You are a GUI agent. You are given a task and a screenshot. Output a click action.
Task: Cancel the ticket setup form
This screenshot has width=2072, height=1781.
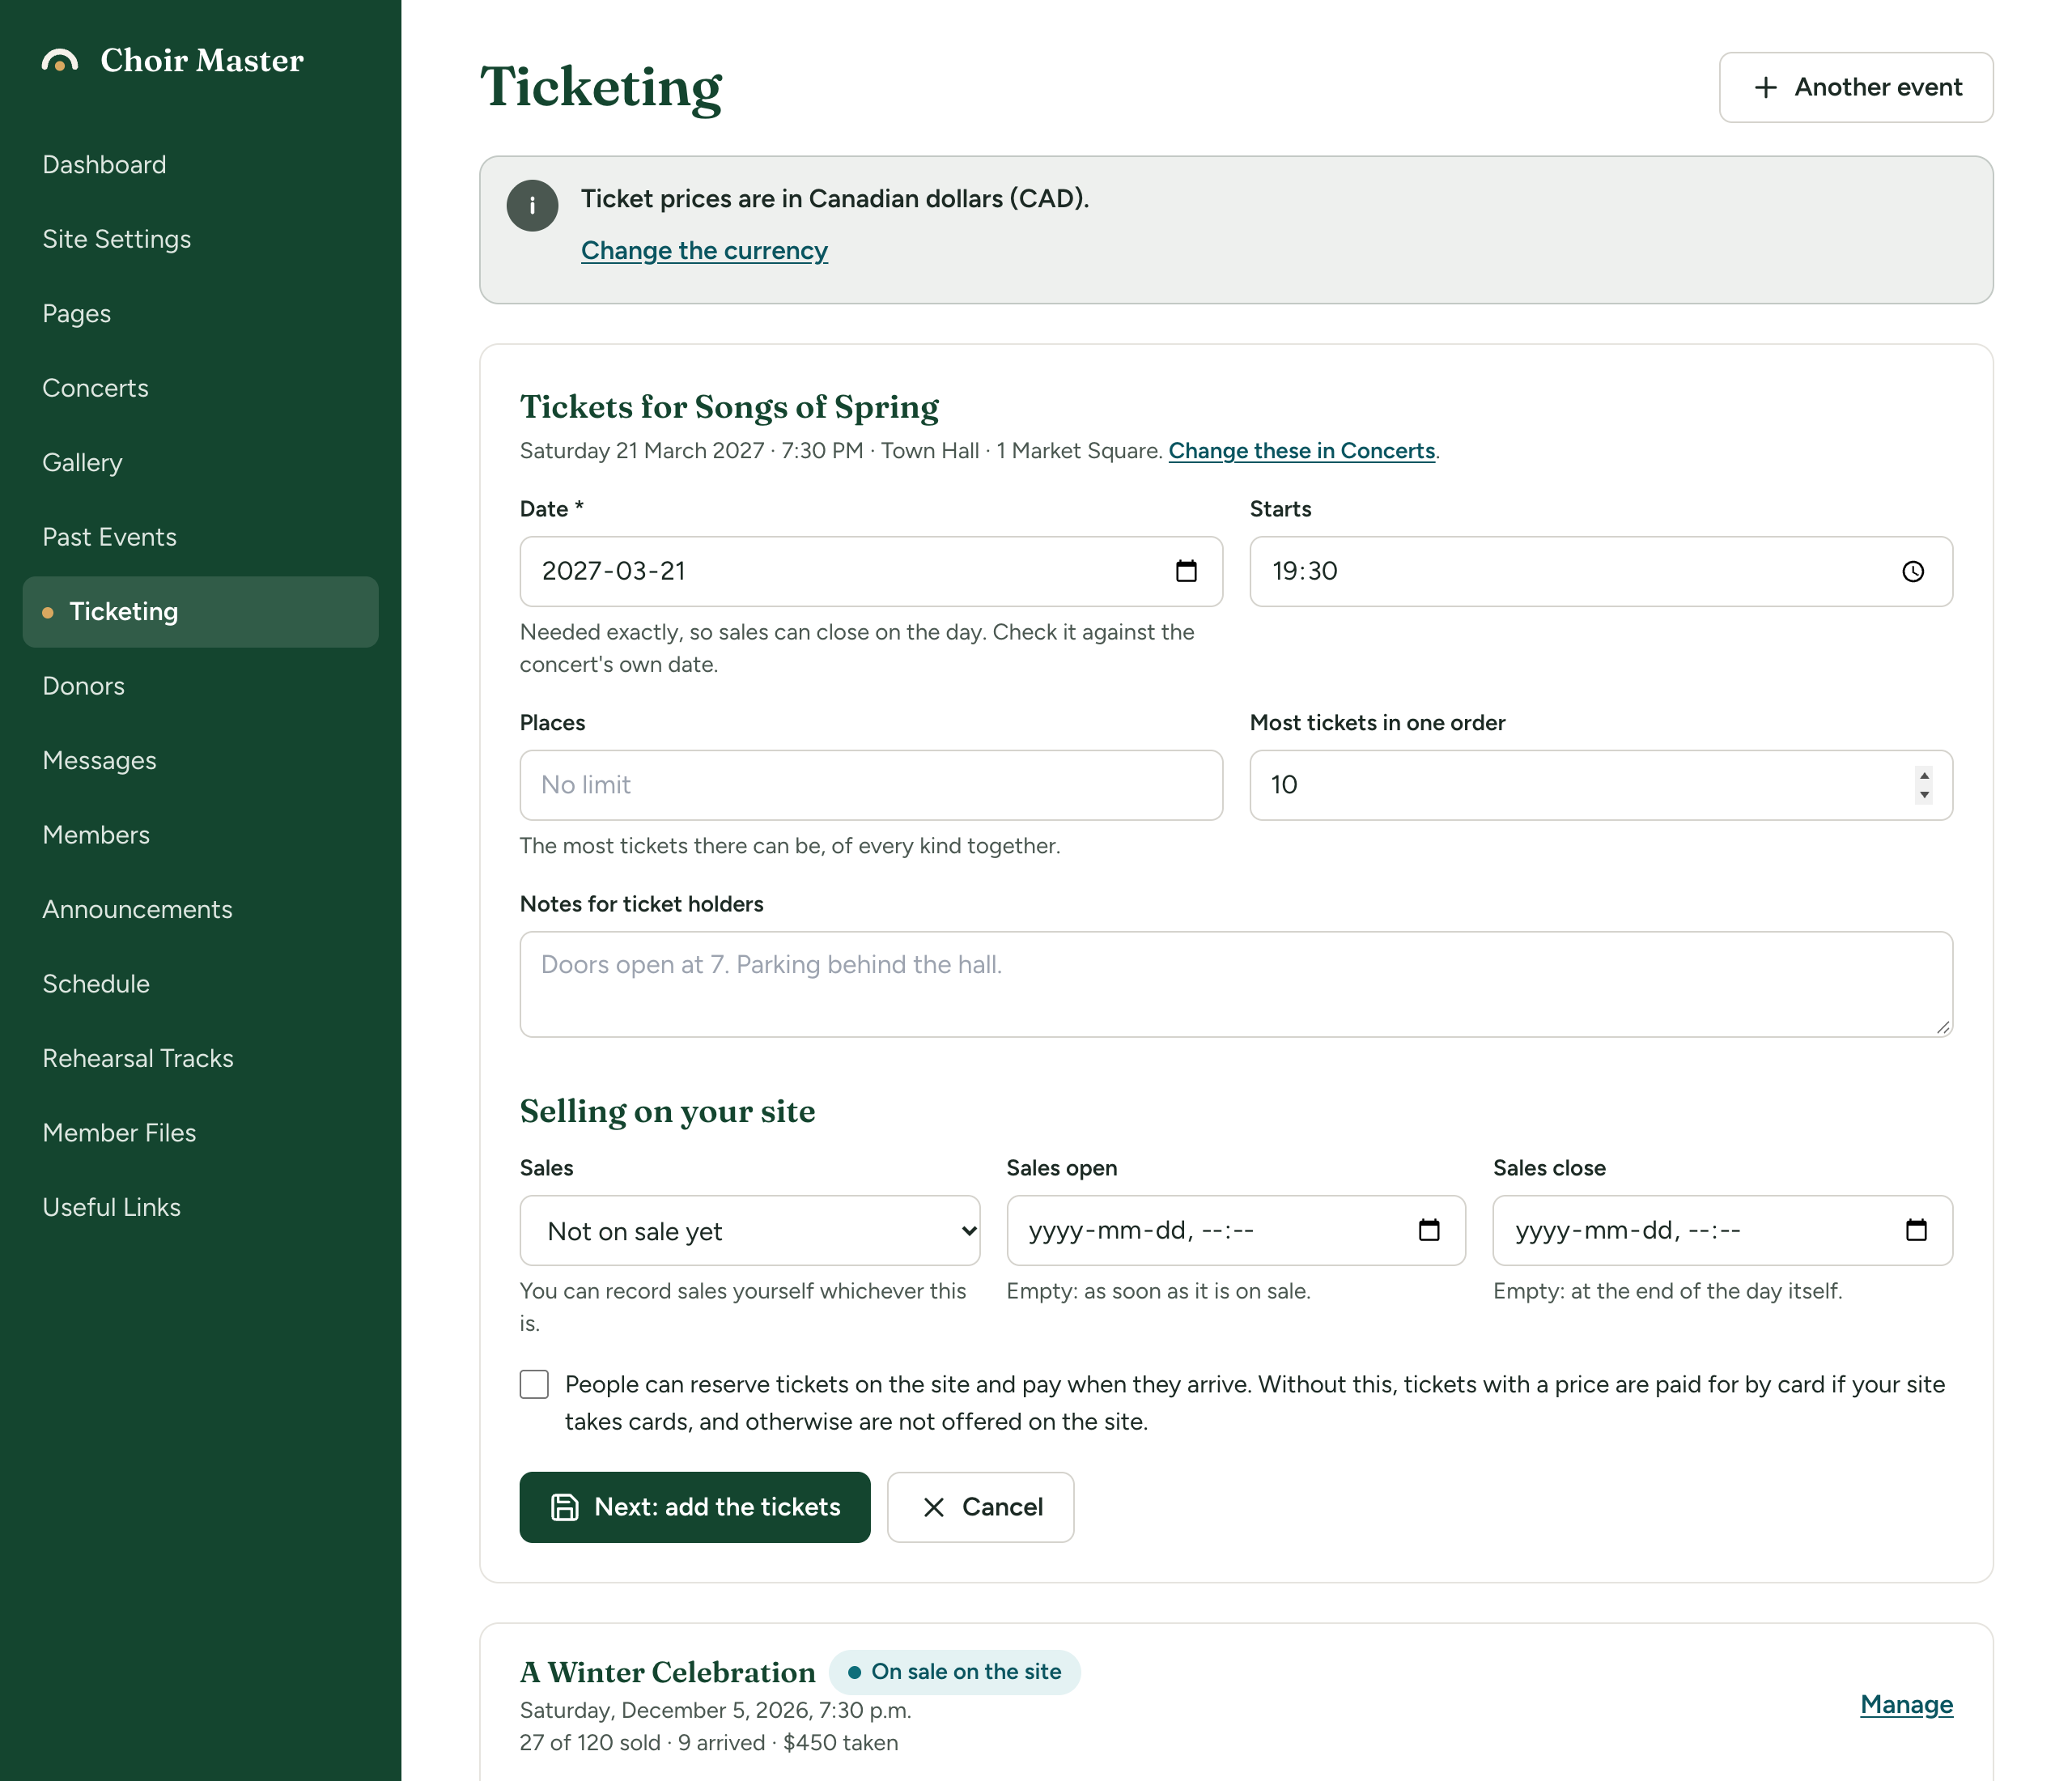[x=980, y=1507]
